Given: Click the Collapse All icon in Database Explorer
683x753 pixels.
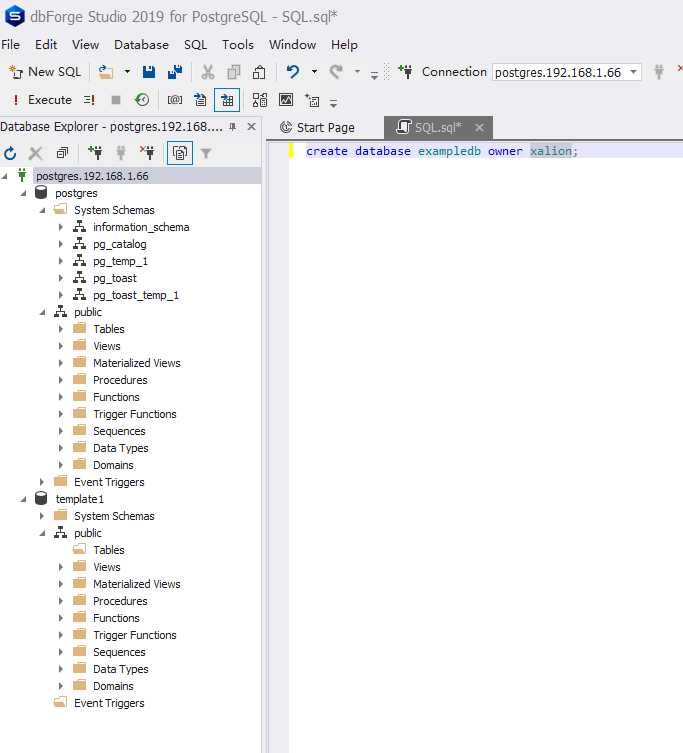Looking at the screenshot, I should coord(62,153).
